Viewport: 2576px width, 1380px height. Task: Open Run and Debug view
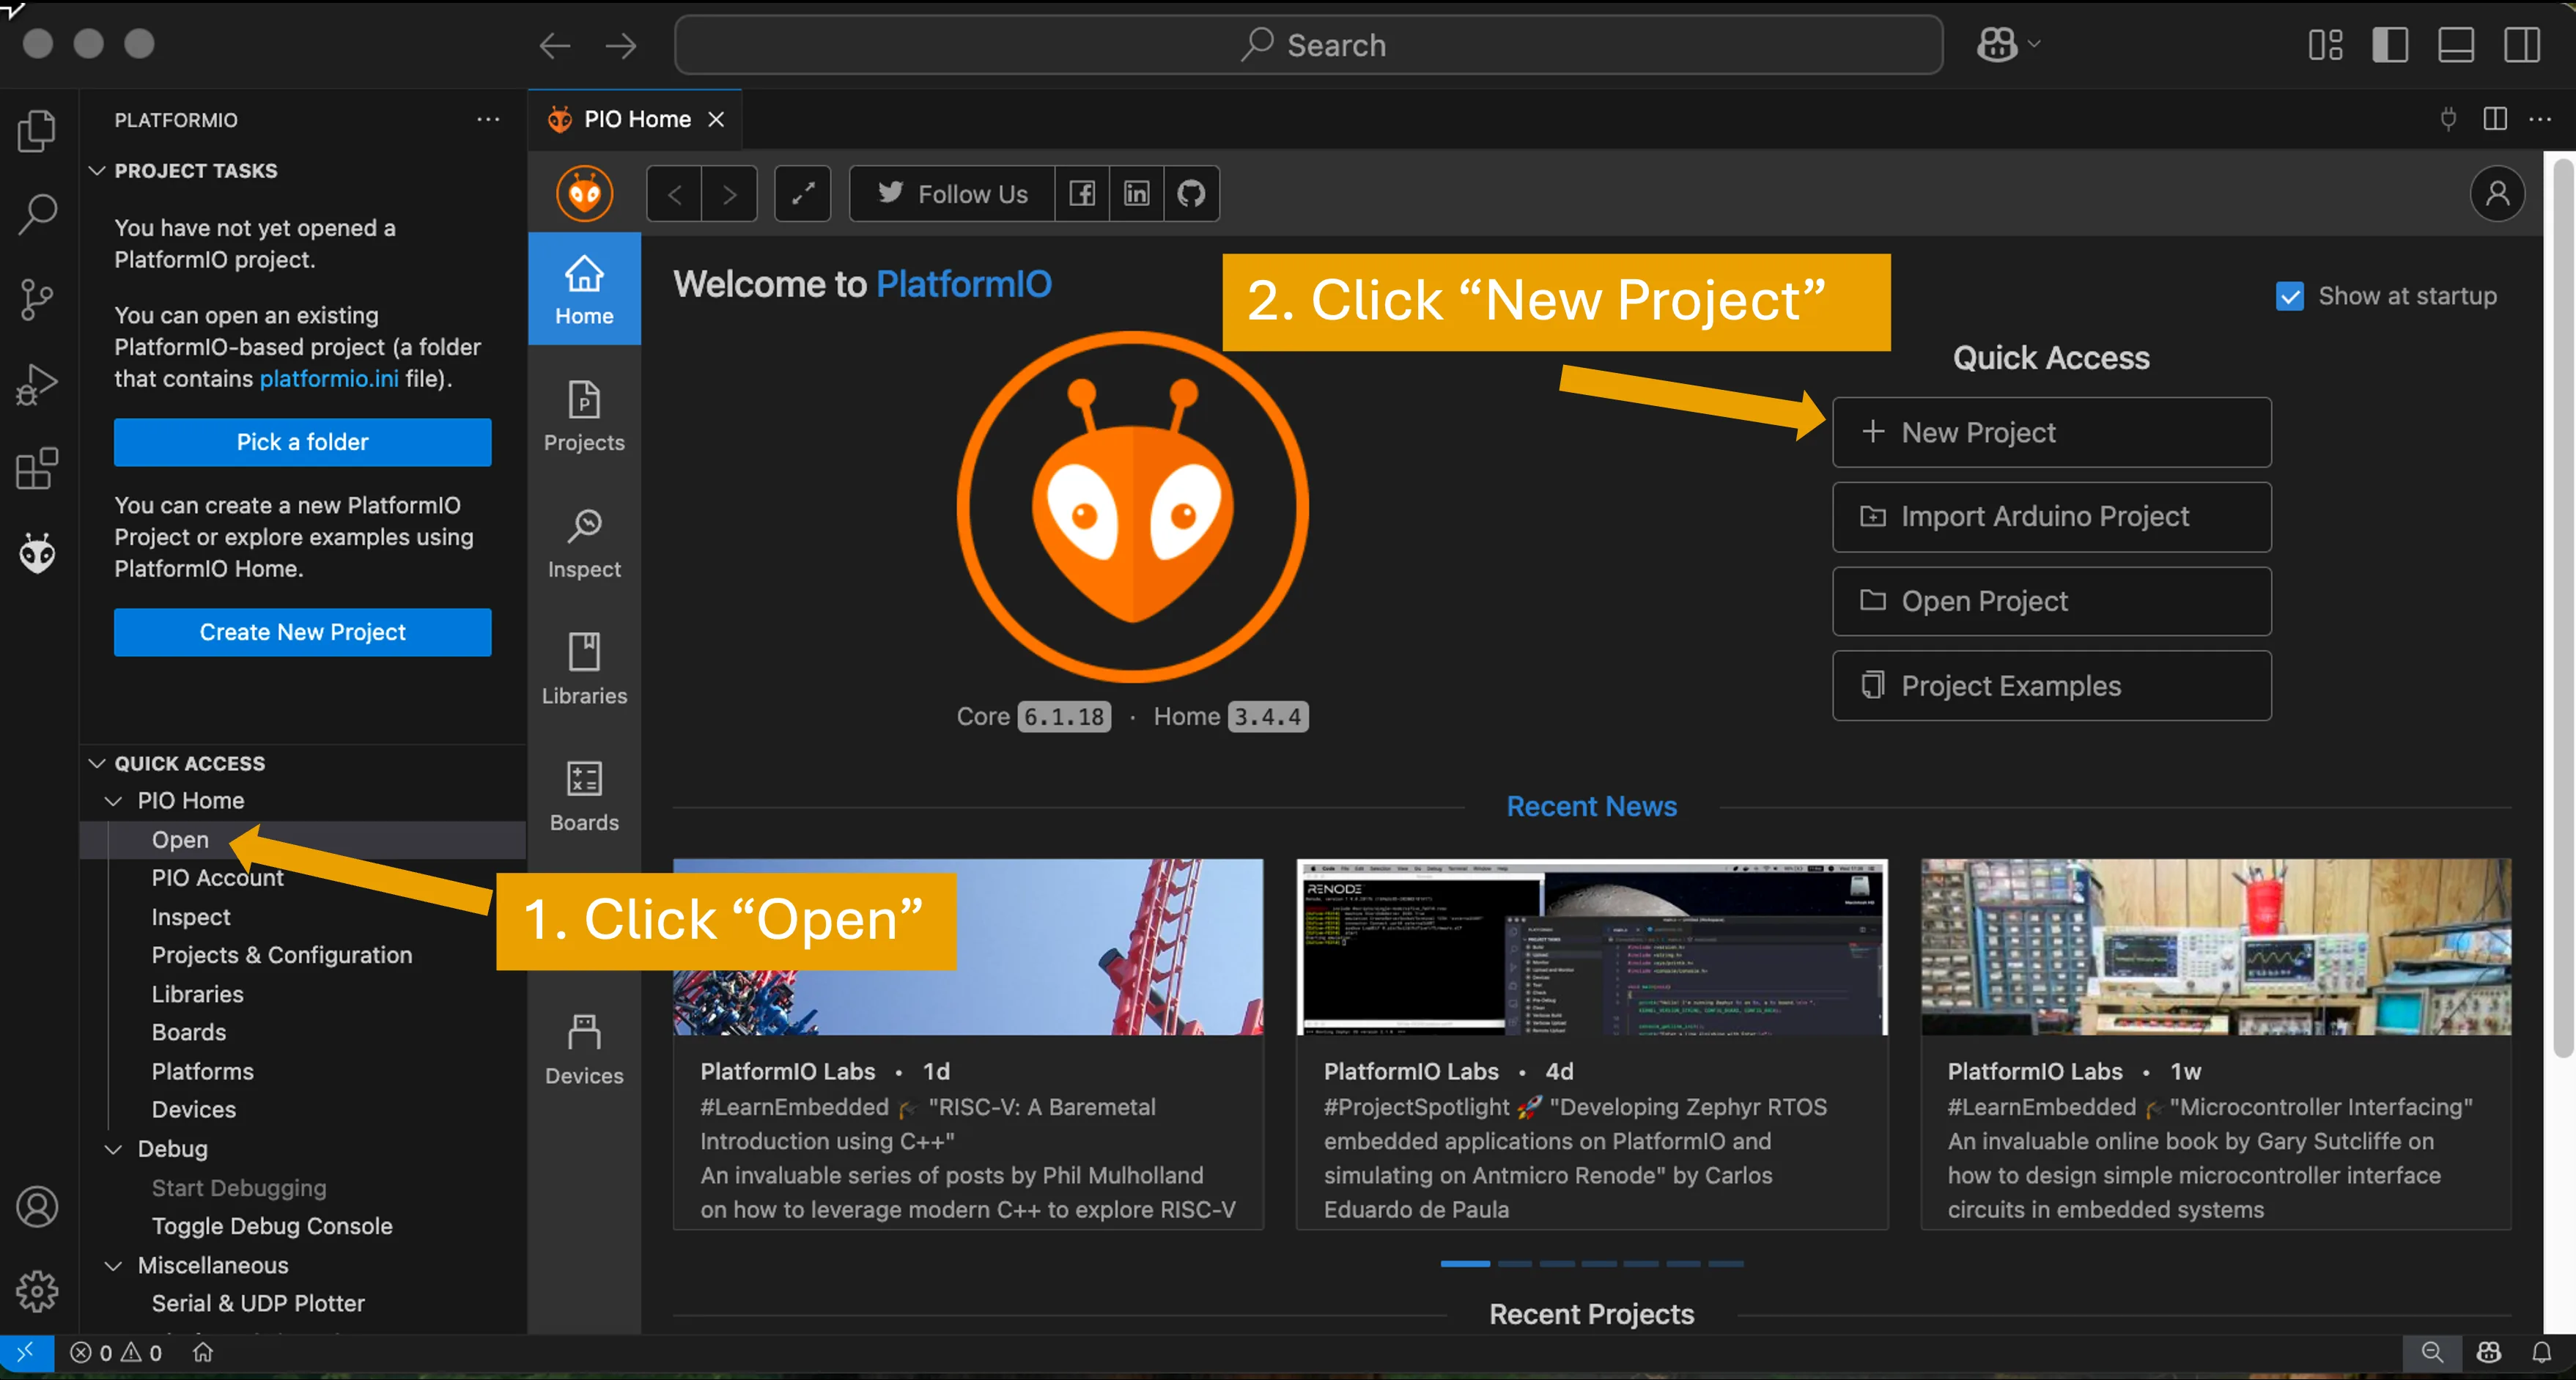coord(37,384)
